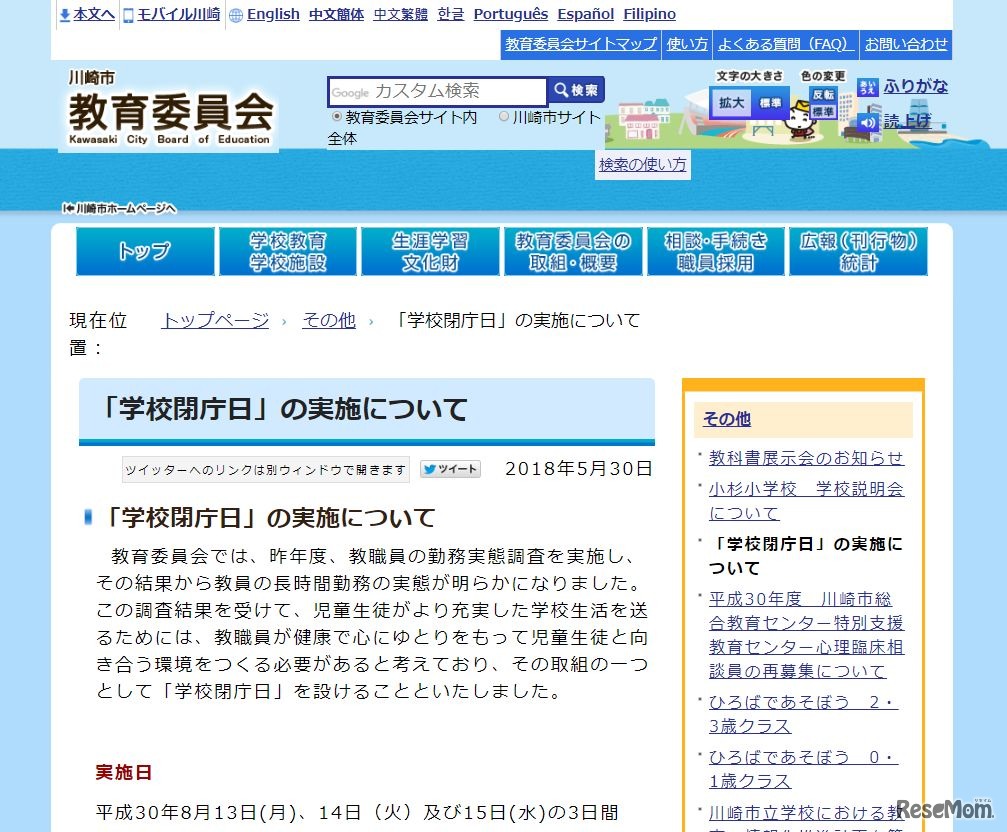Click the phone icon beside モバイル川崎
Viewport: 1007px width, 832px height.
(x=127, y=13)
